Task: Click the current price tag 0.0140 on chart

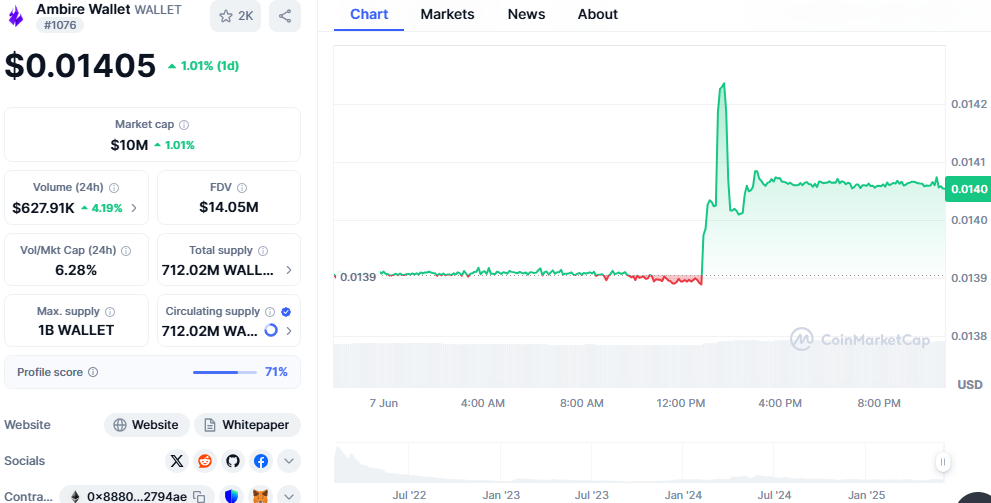Action: point(968,189)
